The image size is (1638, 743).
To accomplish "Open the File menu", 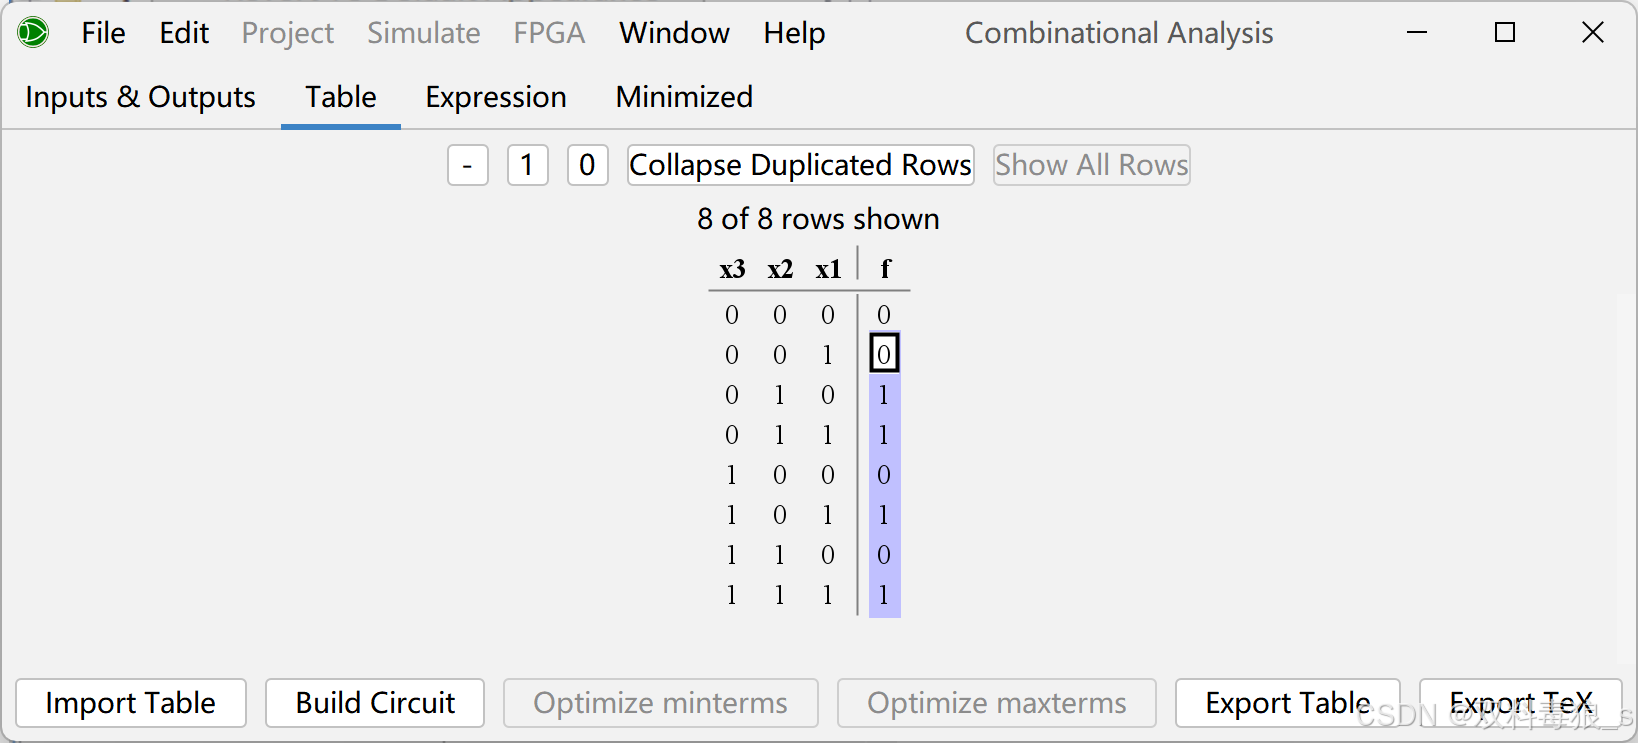I will point(103,33).
